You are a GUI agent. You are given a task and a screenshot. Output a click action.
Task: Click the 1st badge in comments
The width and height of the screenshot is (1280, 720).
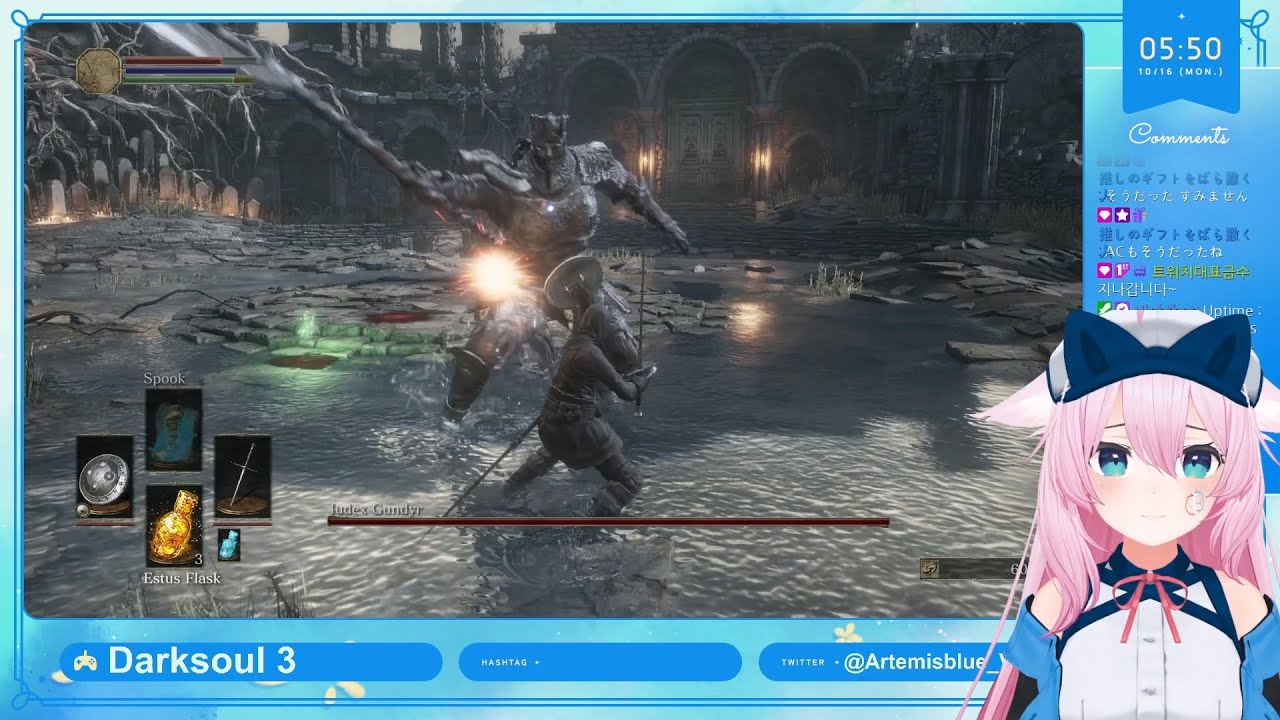(1122, 270)
